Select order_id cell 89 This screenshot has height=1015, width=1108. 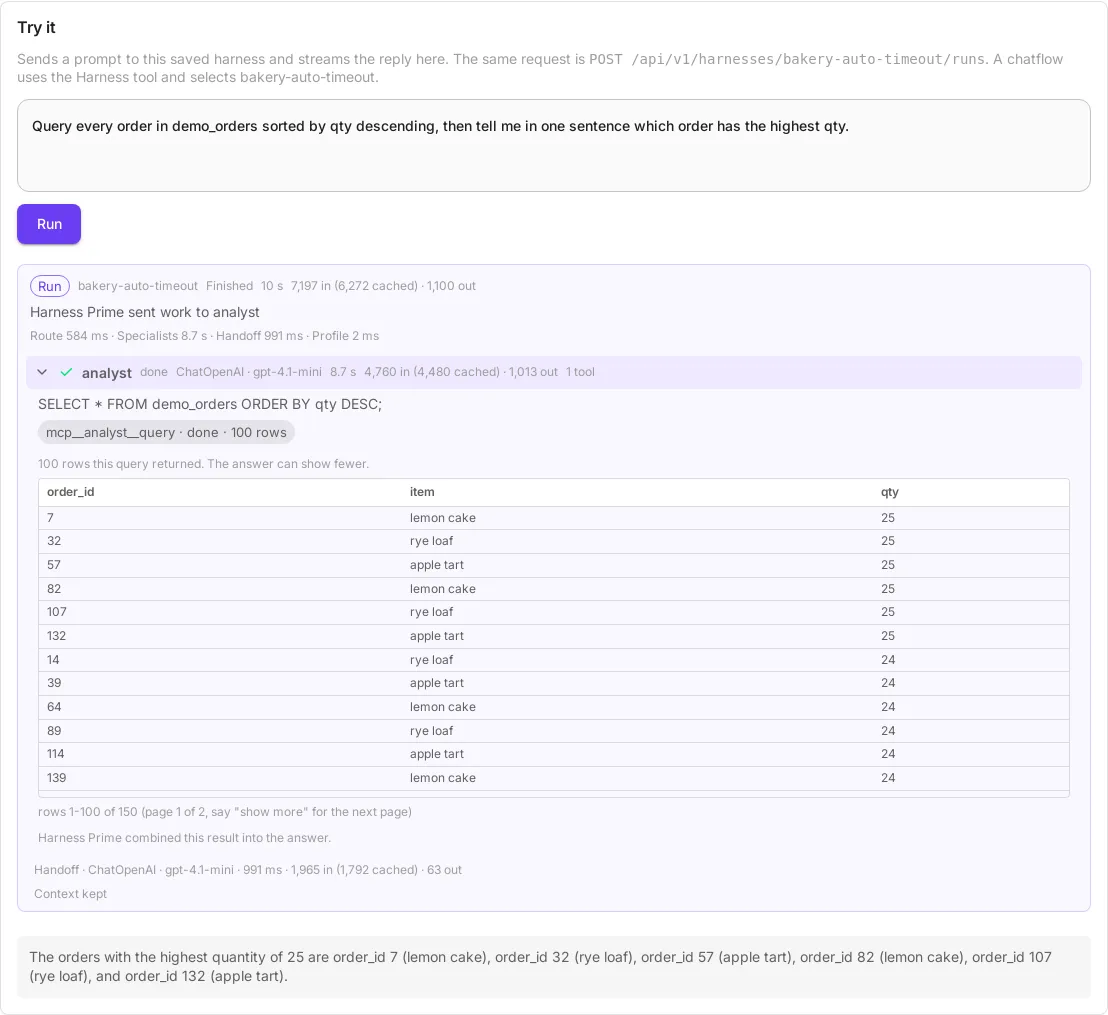(x=54, y=731)
